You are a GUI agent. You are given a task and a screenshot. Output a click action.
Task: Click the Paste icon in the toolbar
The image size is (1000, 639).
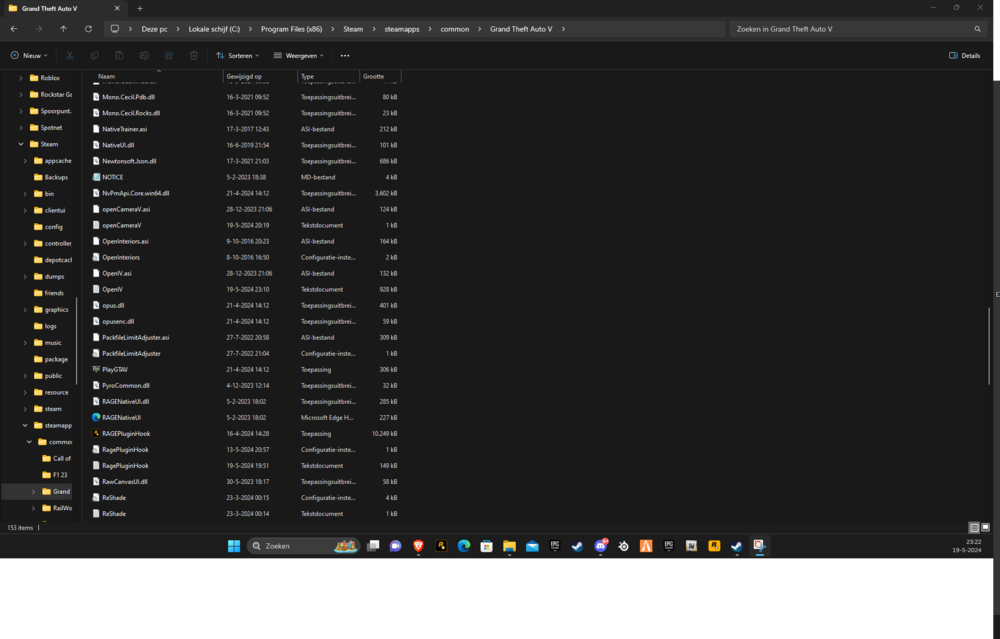coord(119,56)
